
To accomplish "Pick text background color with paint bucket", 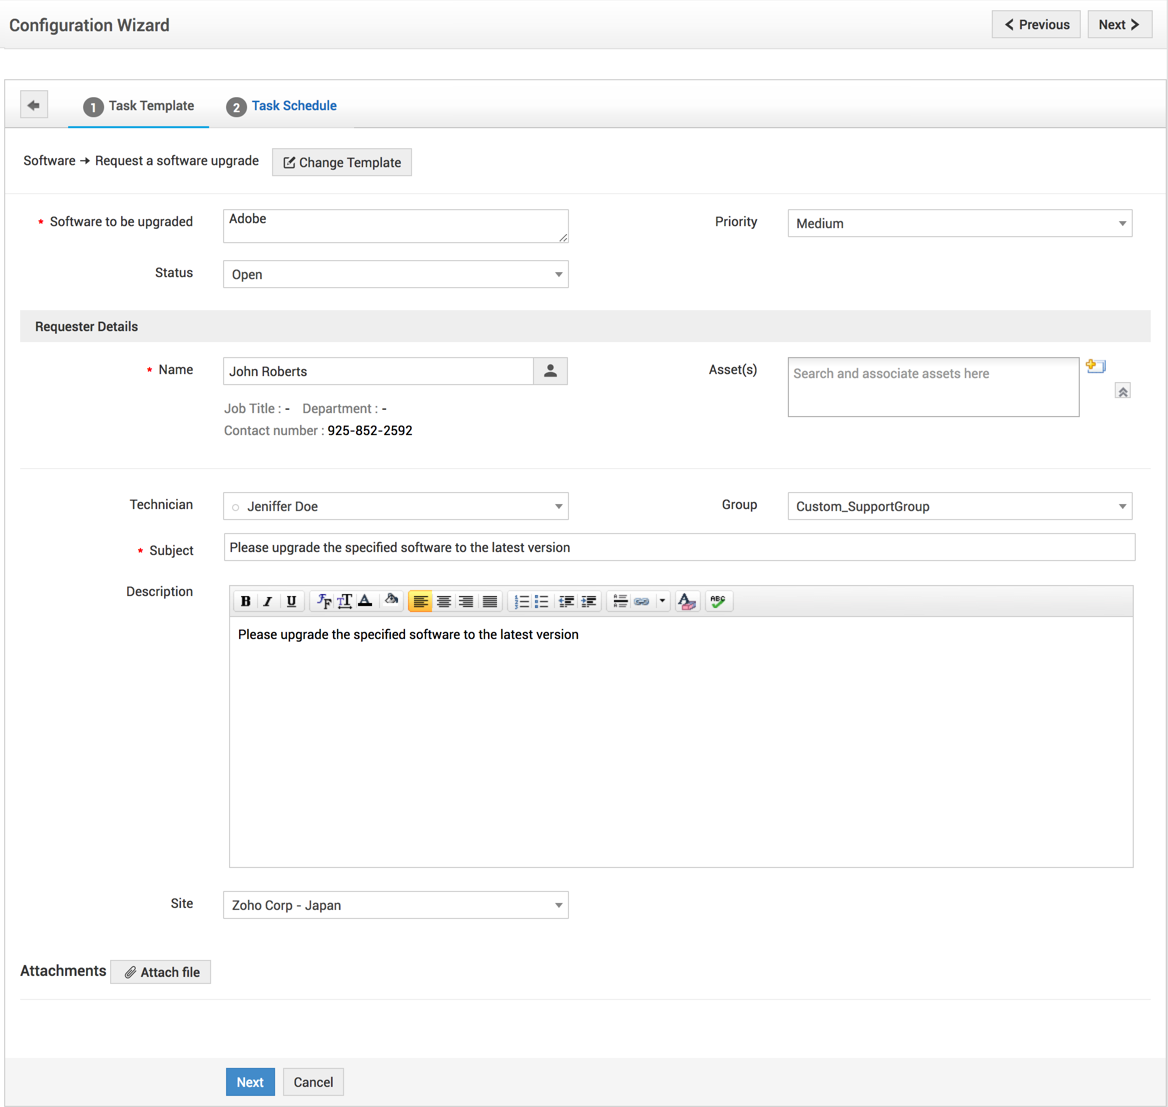I will coord(391,601).
